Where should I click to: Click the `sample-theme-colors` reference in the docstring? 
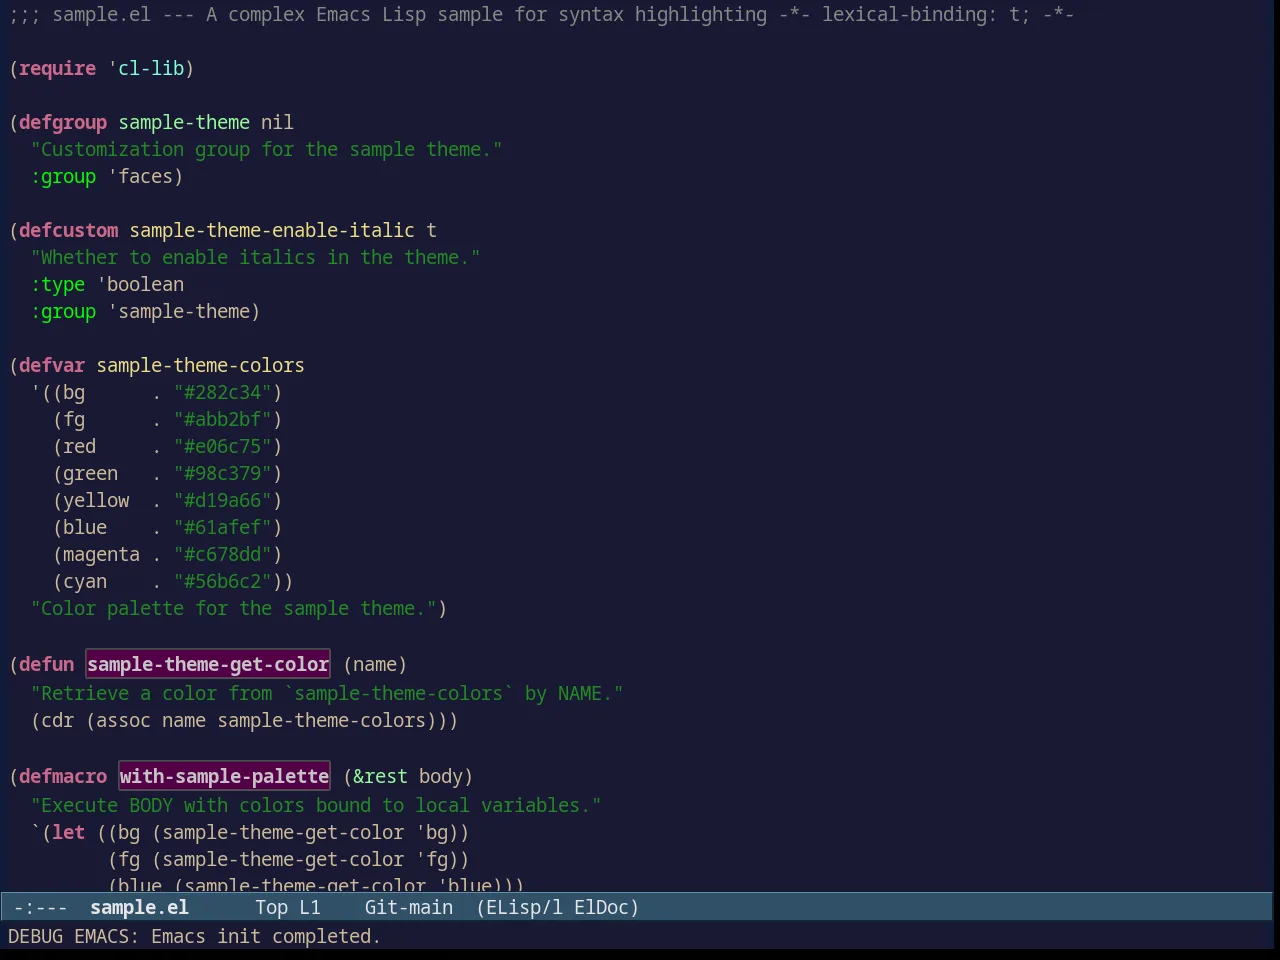pos(399,693)
